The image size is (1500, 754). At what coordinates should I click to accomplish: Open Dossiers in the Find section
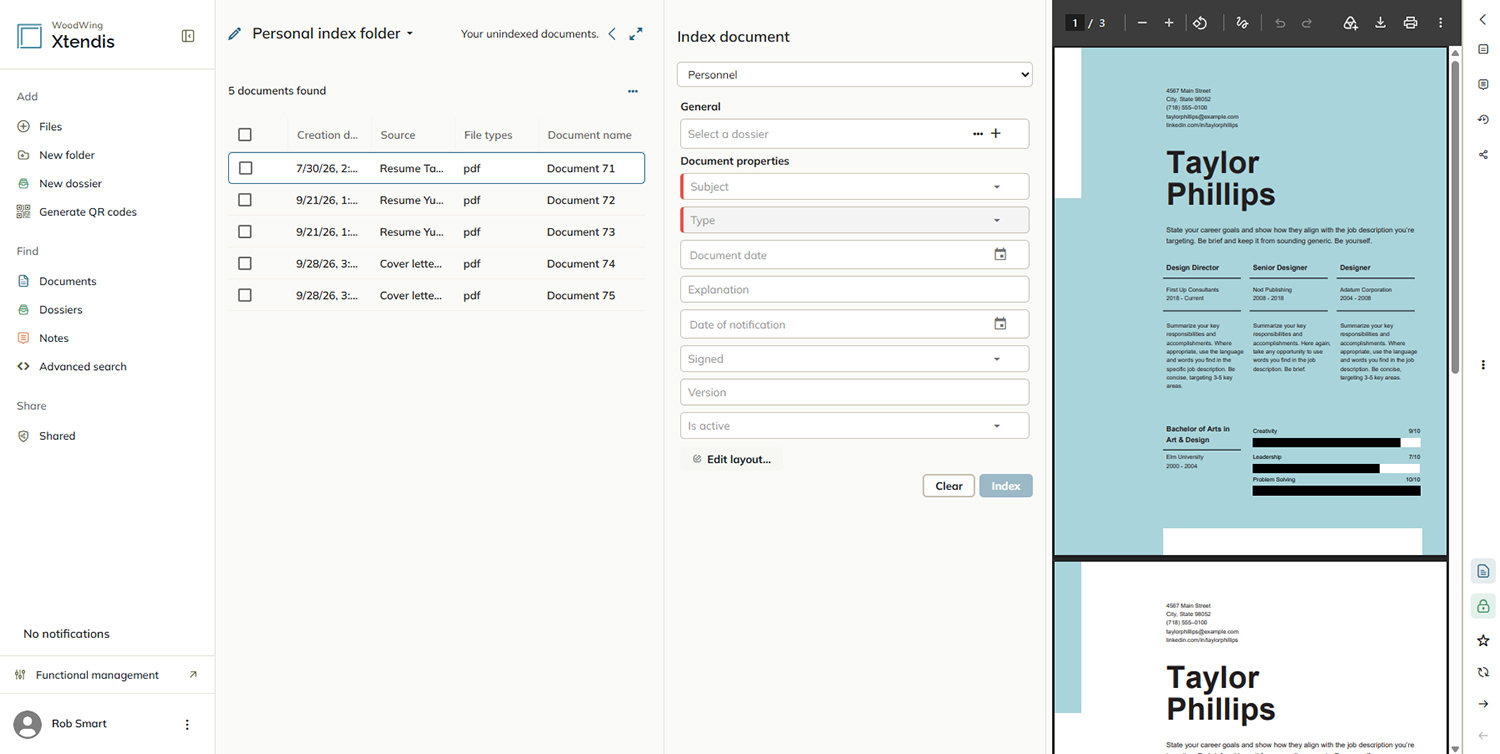50,310
